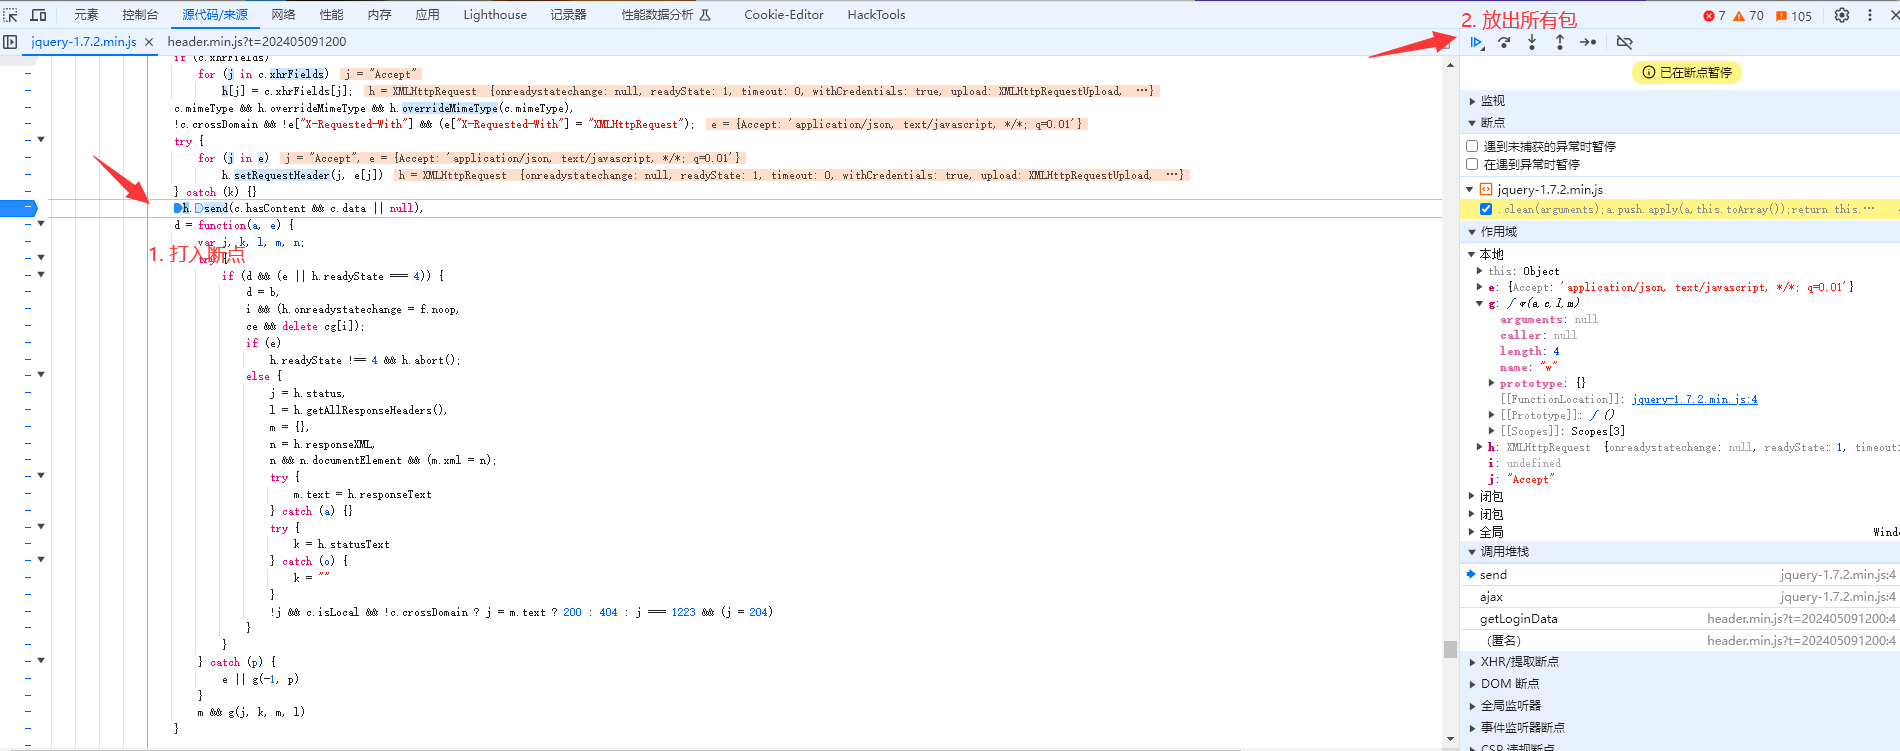This screenshot has width=1900, height=751.
Task: Step into next function call
Action: [x=1532, y=42]
